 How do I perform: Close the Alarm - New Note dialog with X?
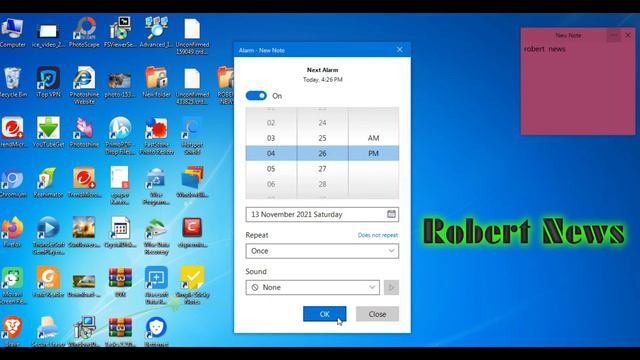(400, 50)
